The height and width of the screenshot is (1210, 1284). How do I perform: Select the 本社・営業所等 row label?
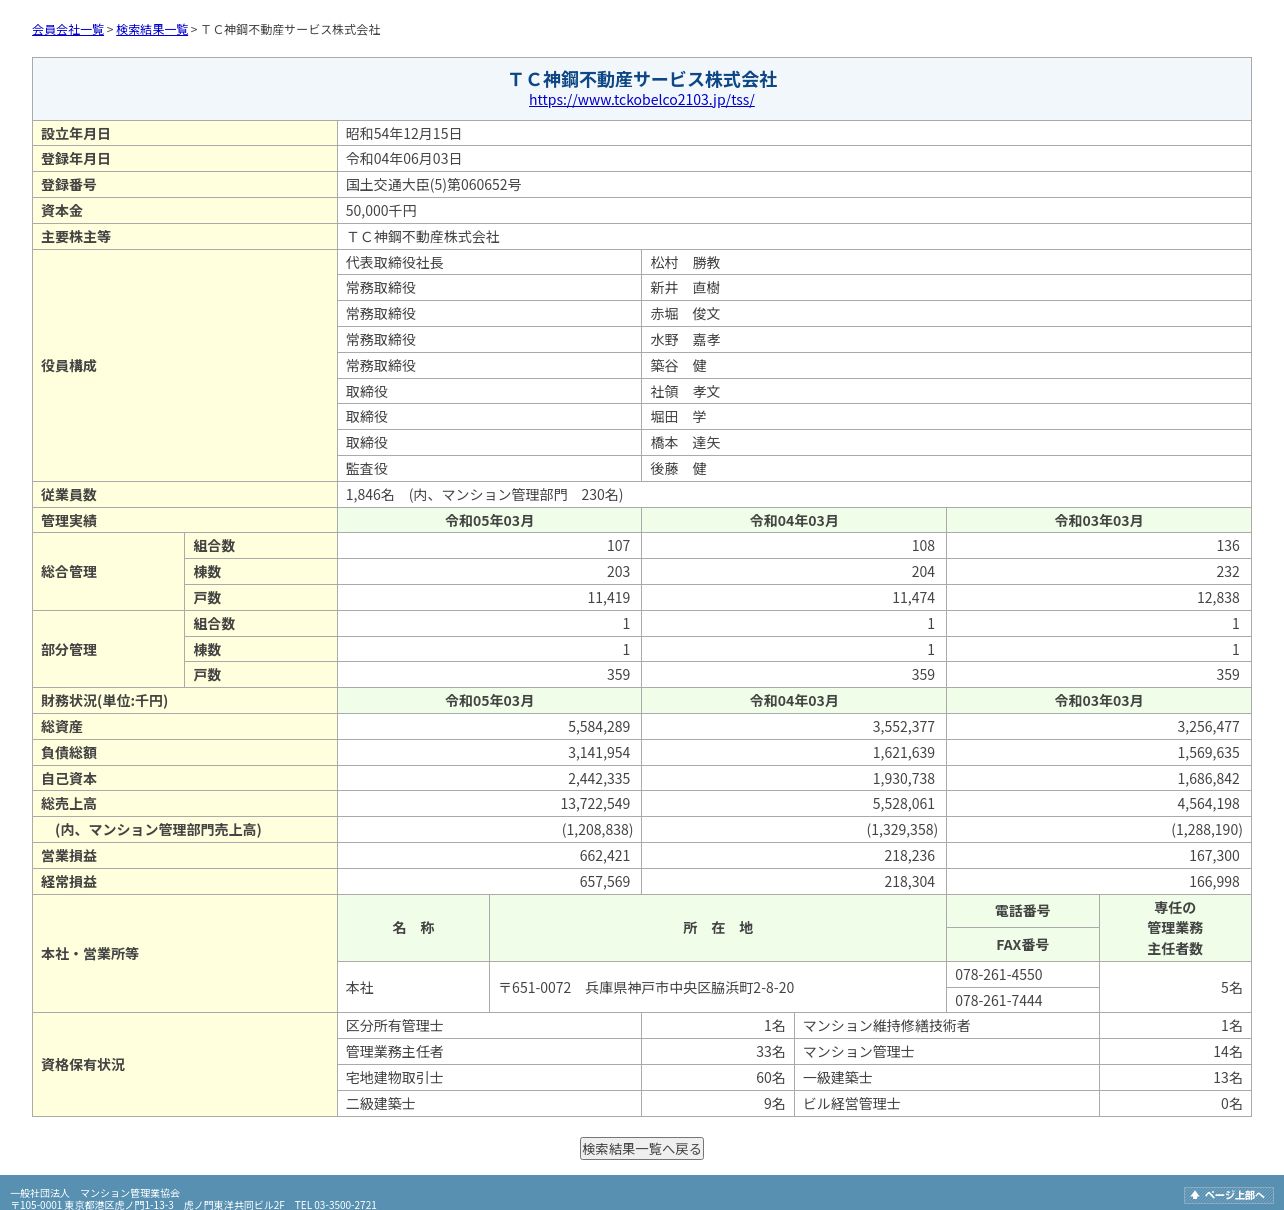pos(90,954)
